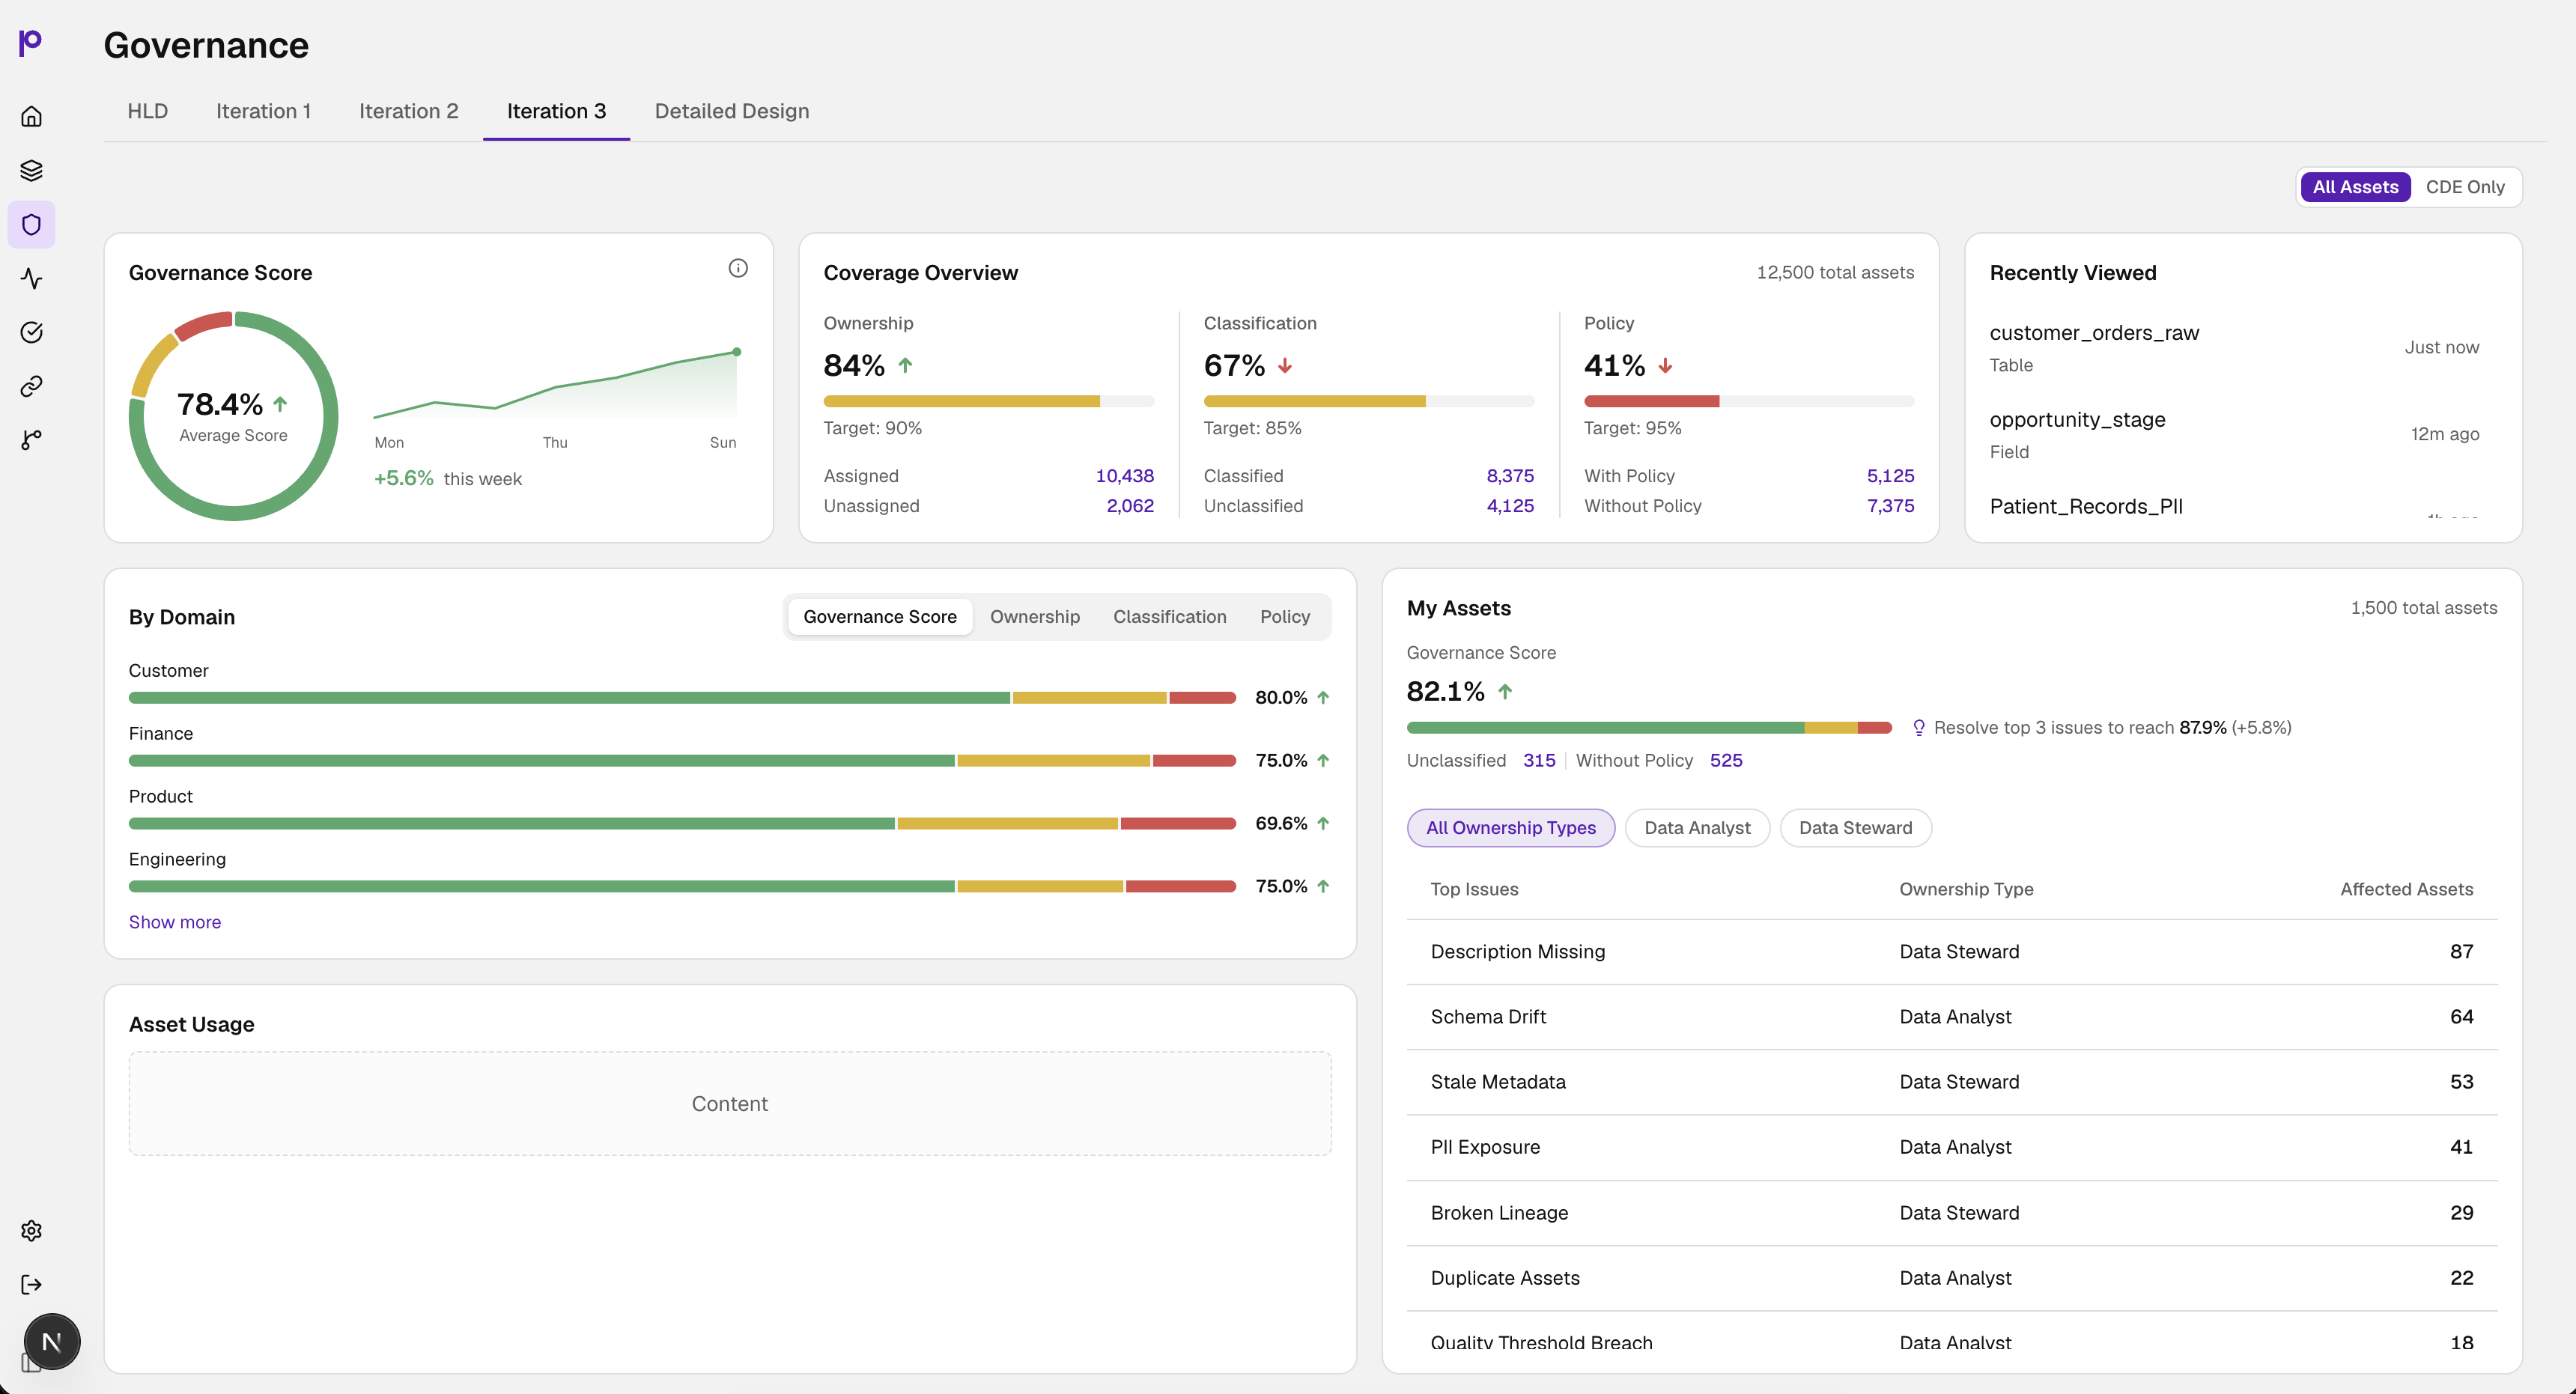Switch to All Assets toggle
Screen dimensions: 2576x1394
pos(2355,187)
